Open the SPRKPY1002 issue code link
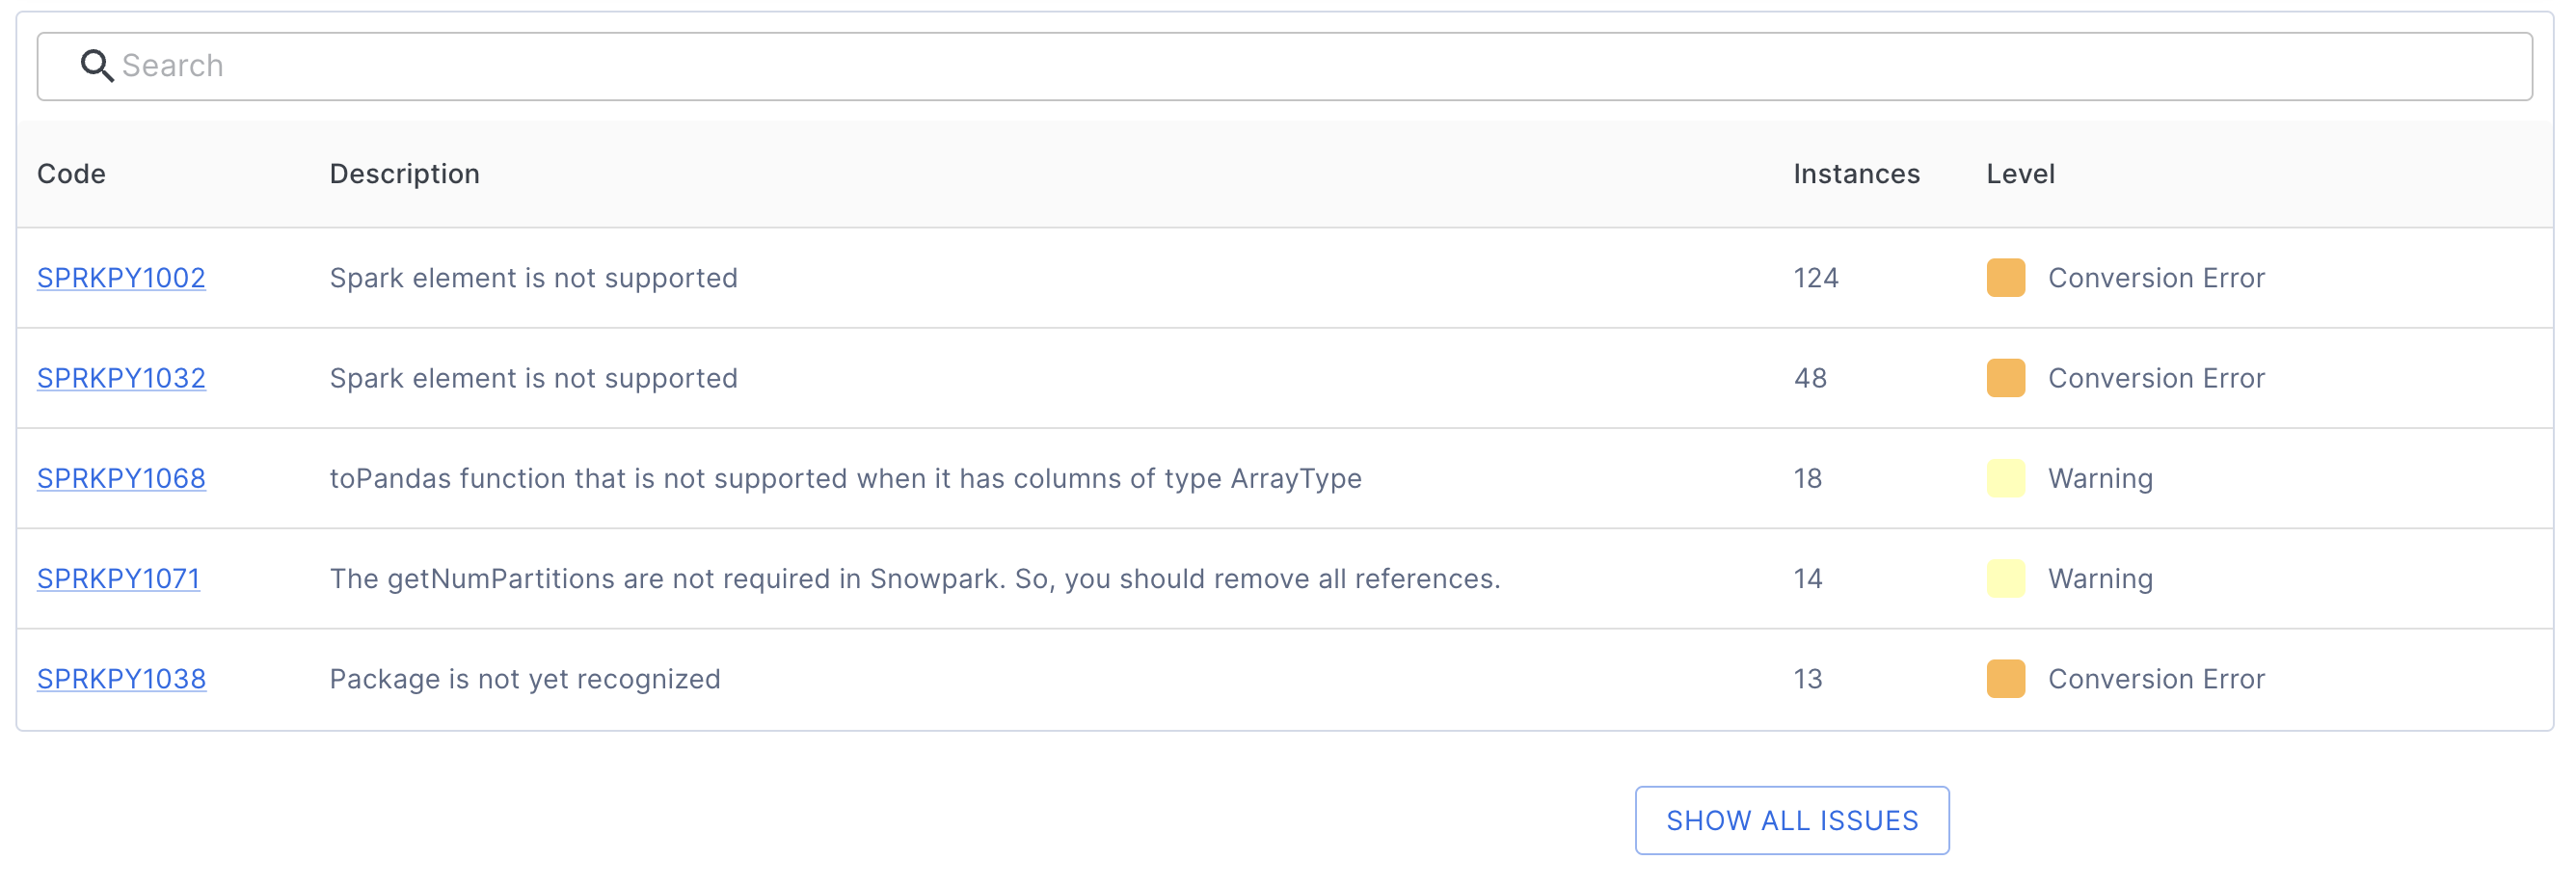This screenshot has height=887, width=2576. click(x=121, y=278)
